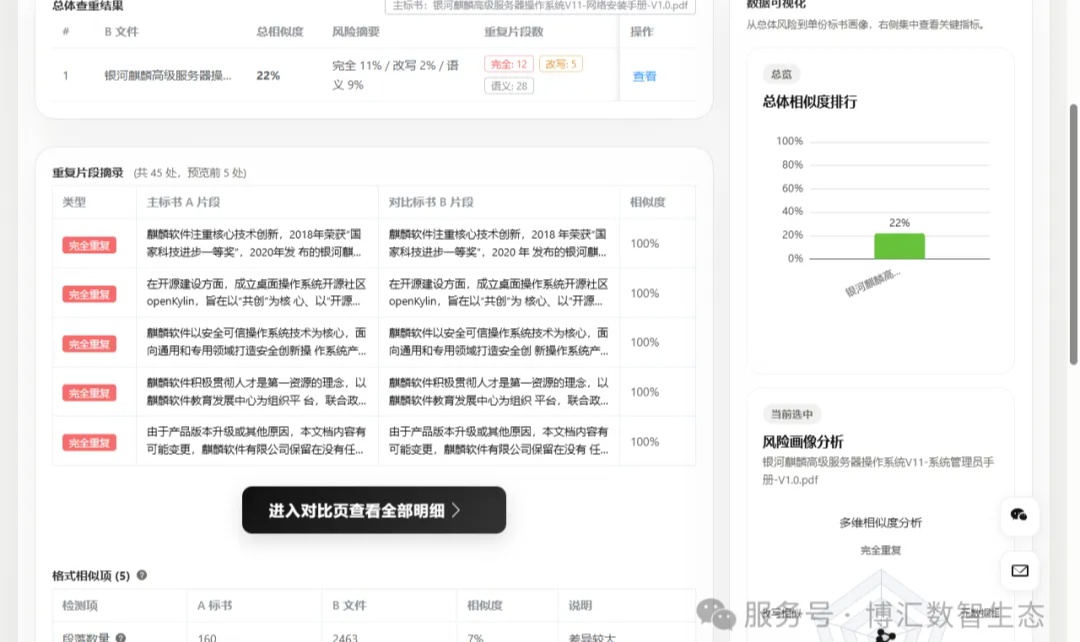Click the 银河麒麟高级服务器操... file name cell
Viewport: 1080px width, 642px height.
[x=167, y=76]
